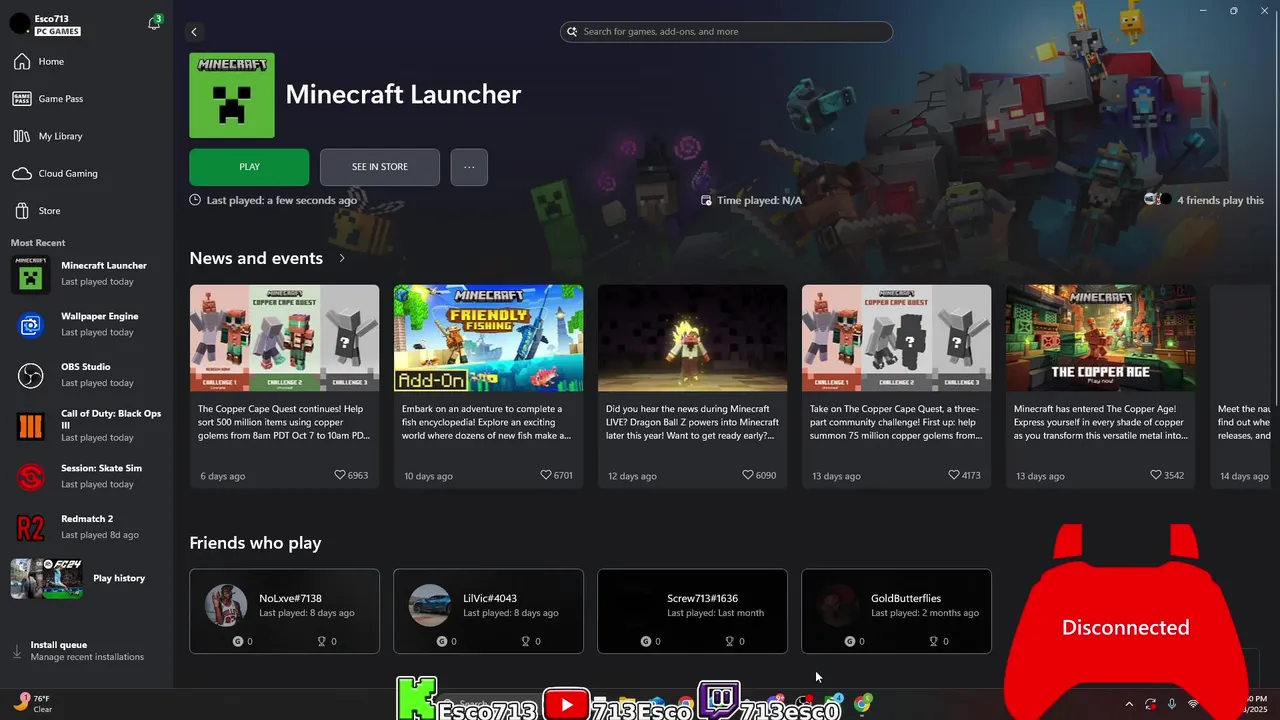Click the microphone icon in system tray

(x=1172, y=704)
